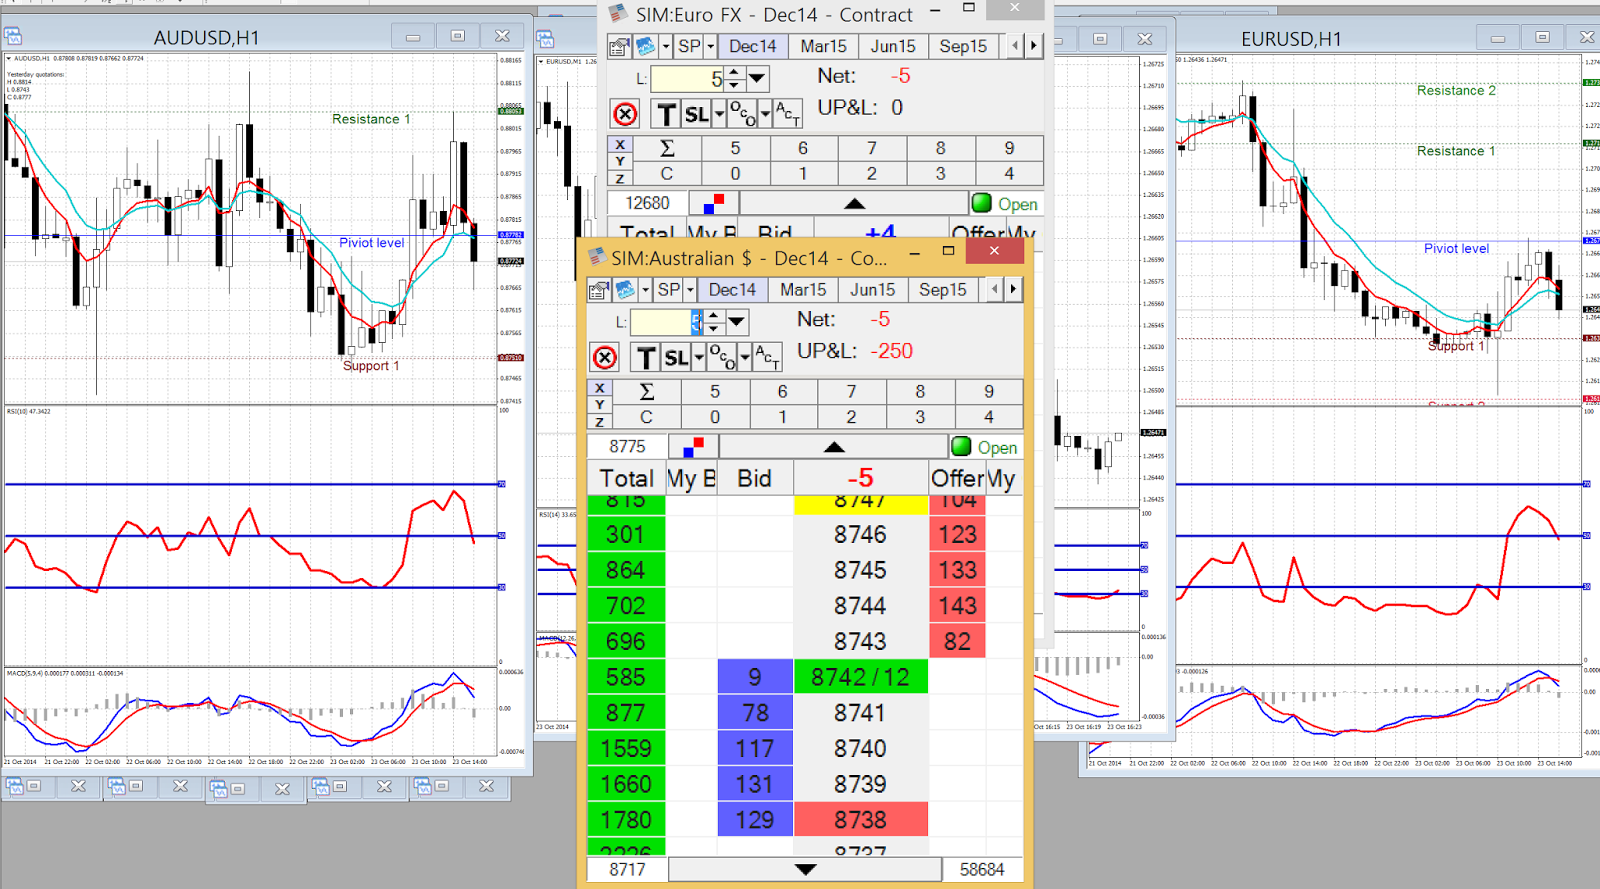
Task: Click Resistance 1 label on AUDUSD chart
Action: click(371, 119)
